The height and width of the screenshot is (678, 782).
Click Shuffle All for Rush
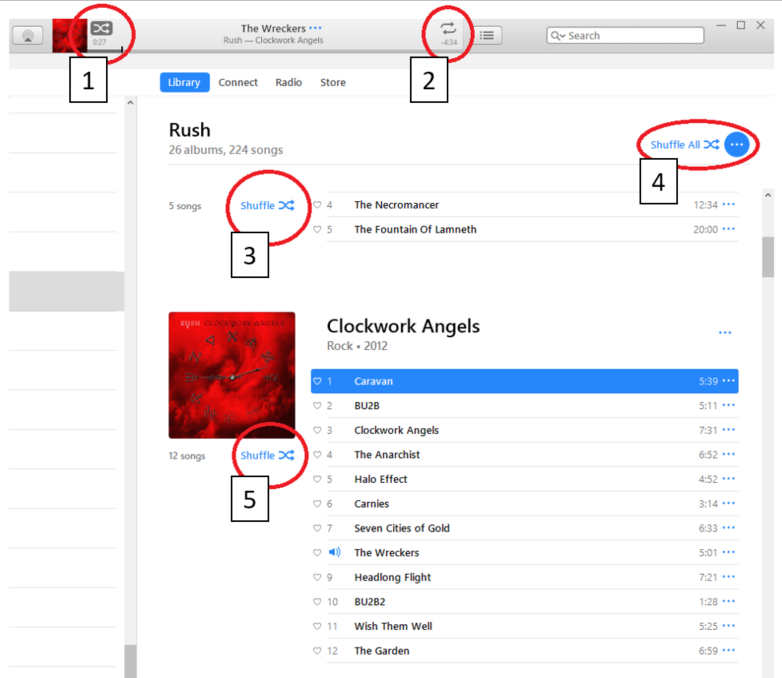[x=684, y=145]
